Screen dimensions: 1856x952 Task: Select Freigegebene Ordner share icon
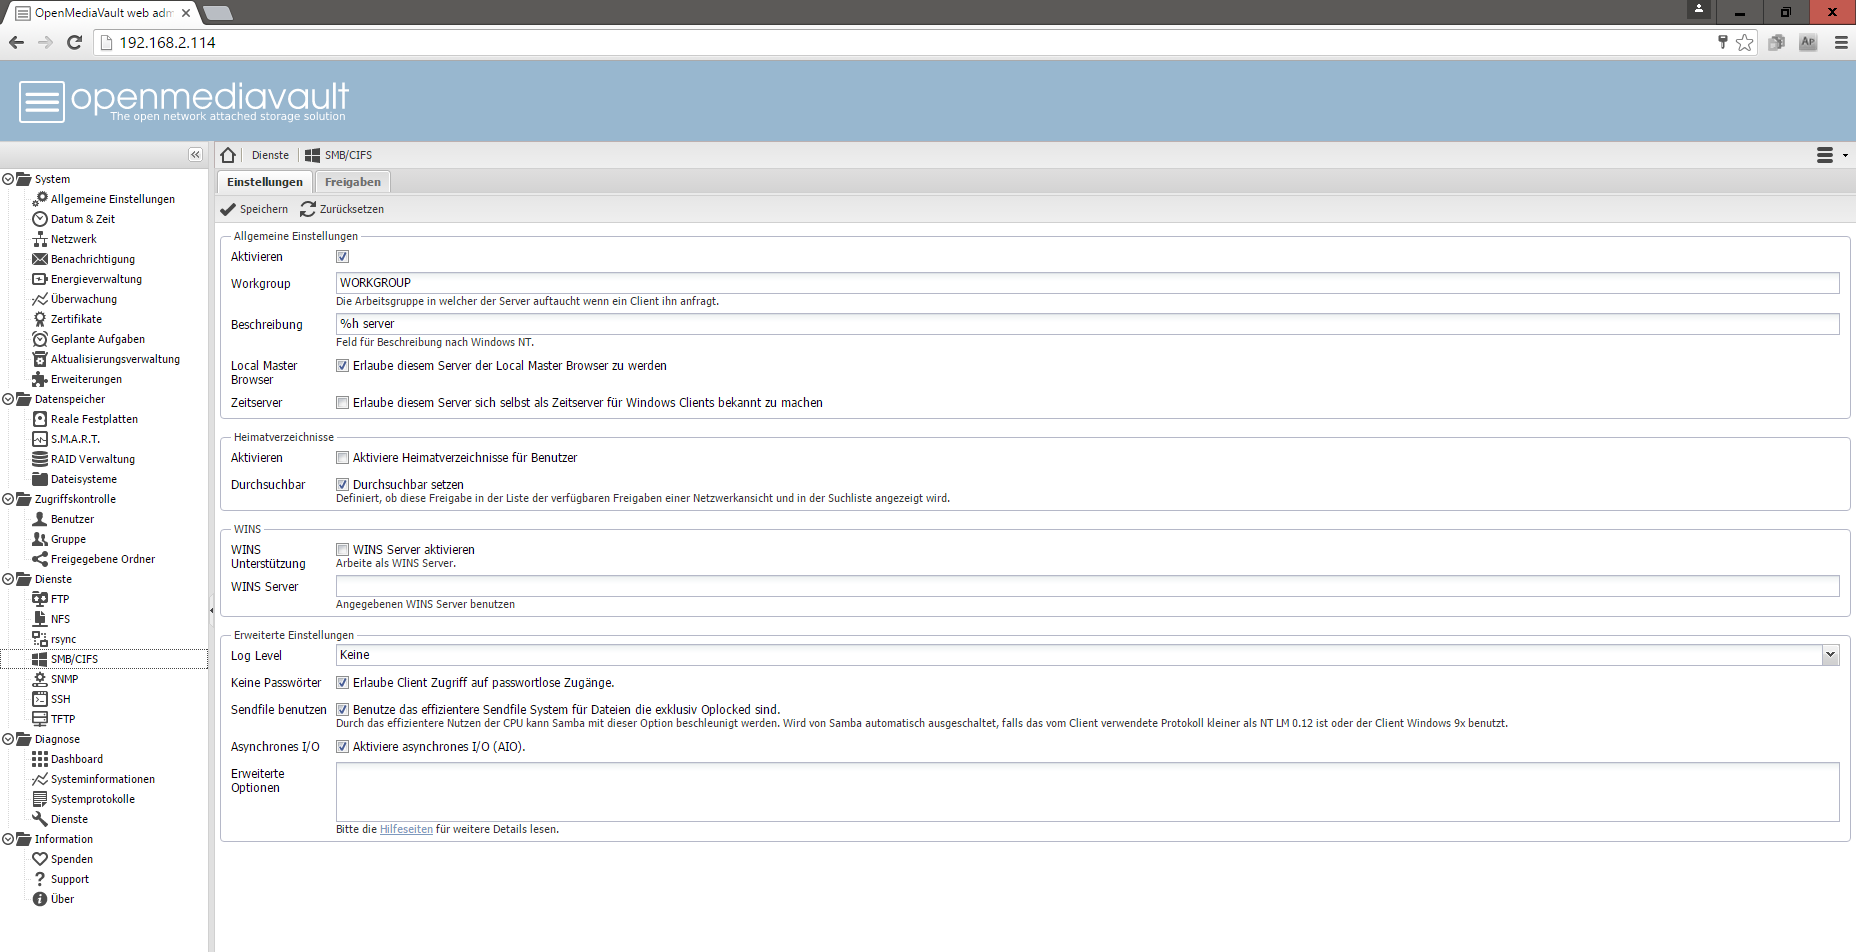click(40, 559)
